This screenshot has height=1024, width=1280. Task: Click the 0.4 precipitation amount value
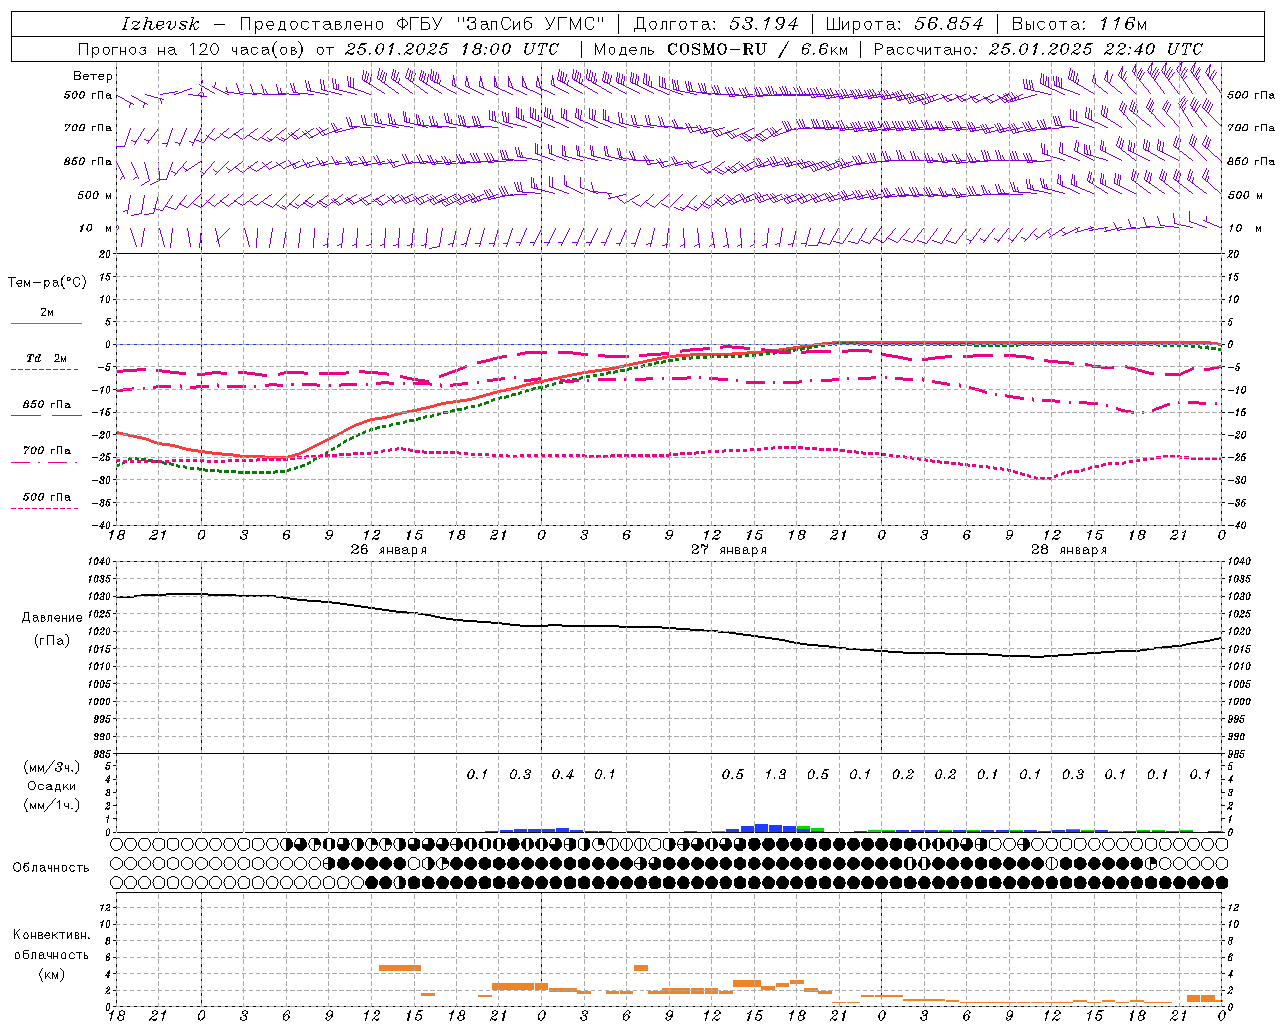tap(563, 774)
